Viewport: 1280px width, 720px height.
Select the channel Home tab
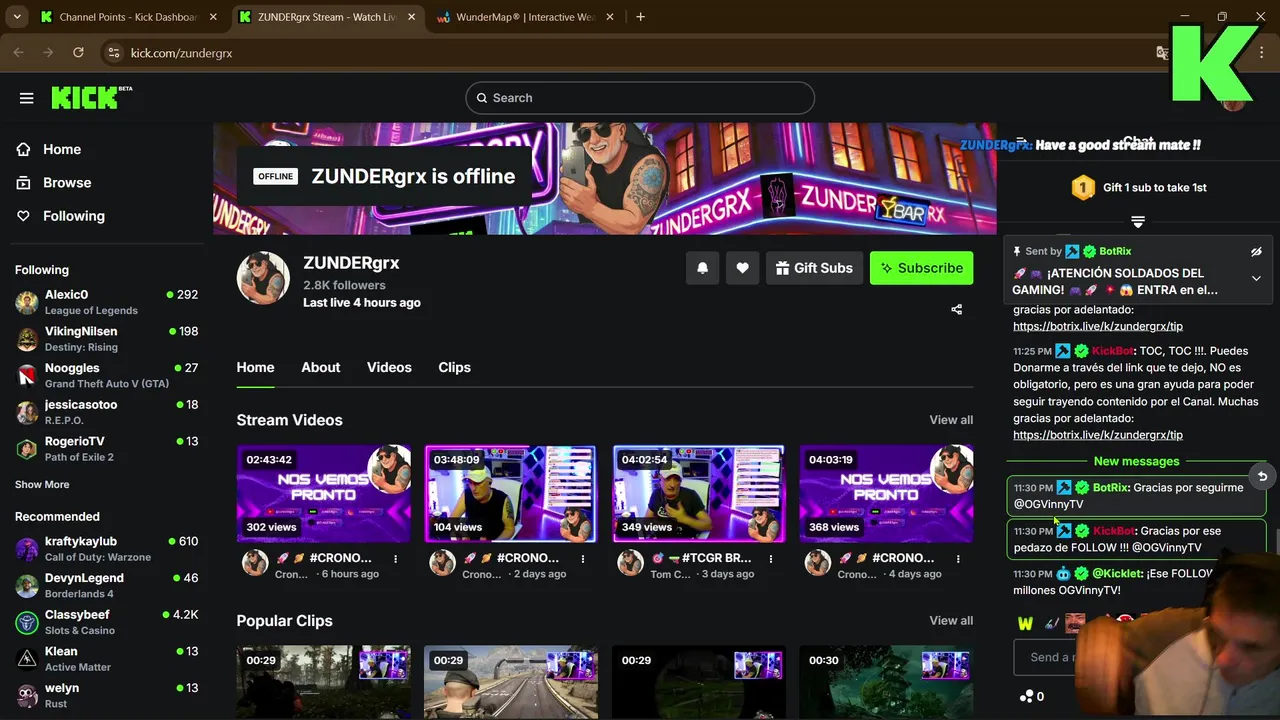tap(255, 367)
